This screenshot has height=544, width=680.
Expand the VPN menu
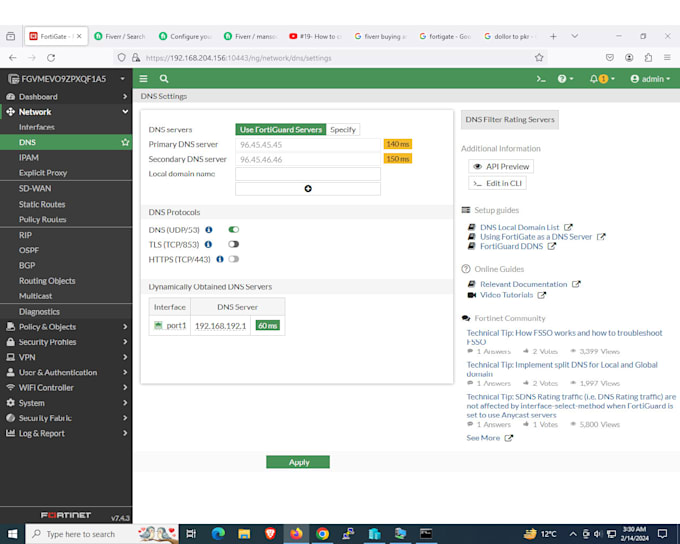click(66, 357)
